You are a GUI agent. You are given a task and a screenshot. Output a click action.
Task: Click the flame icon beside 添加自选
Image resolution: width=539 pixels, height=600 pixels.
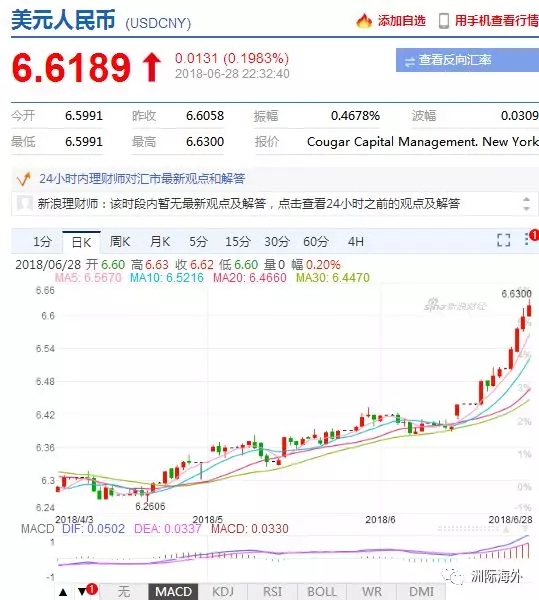click(x=364, y=21)
